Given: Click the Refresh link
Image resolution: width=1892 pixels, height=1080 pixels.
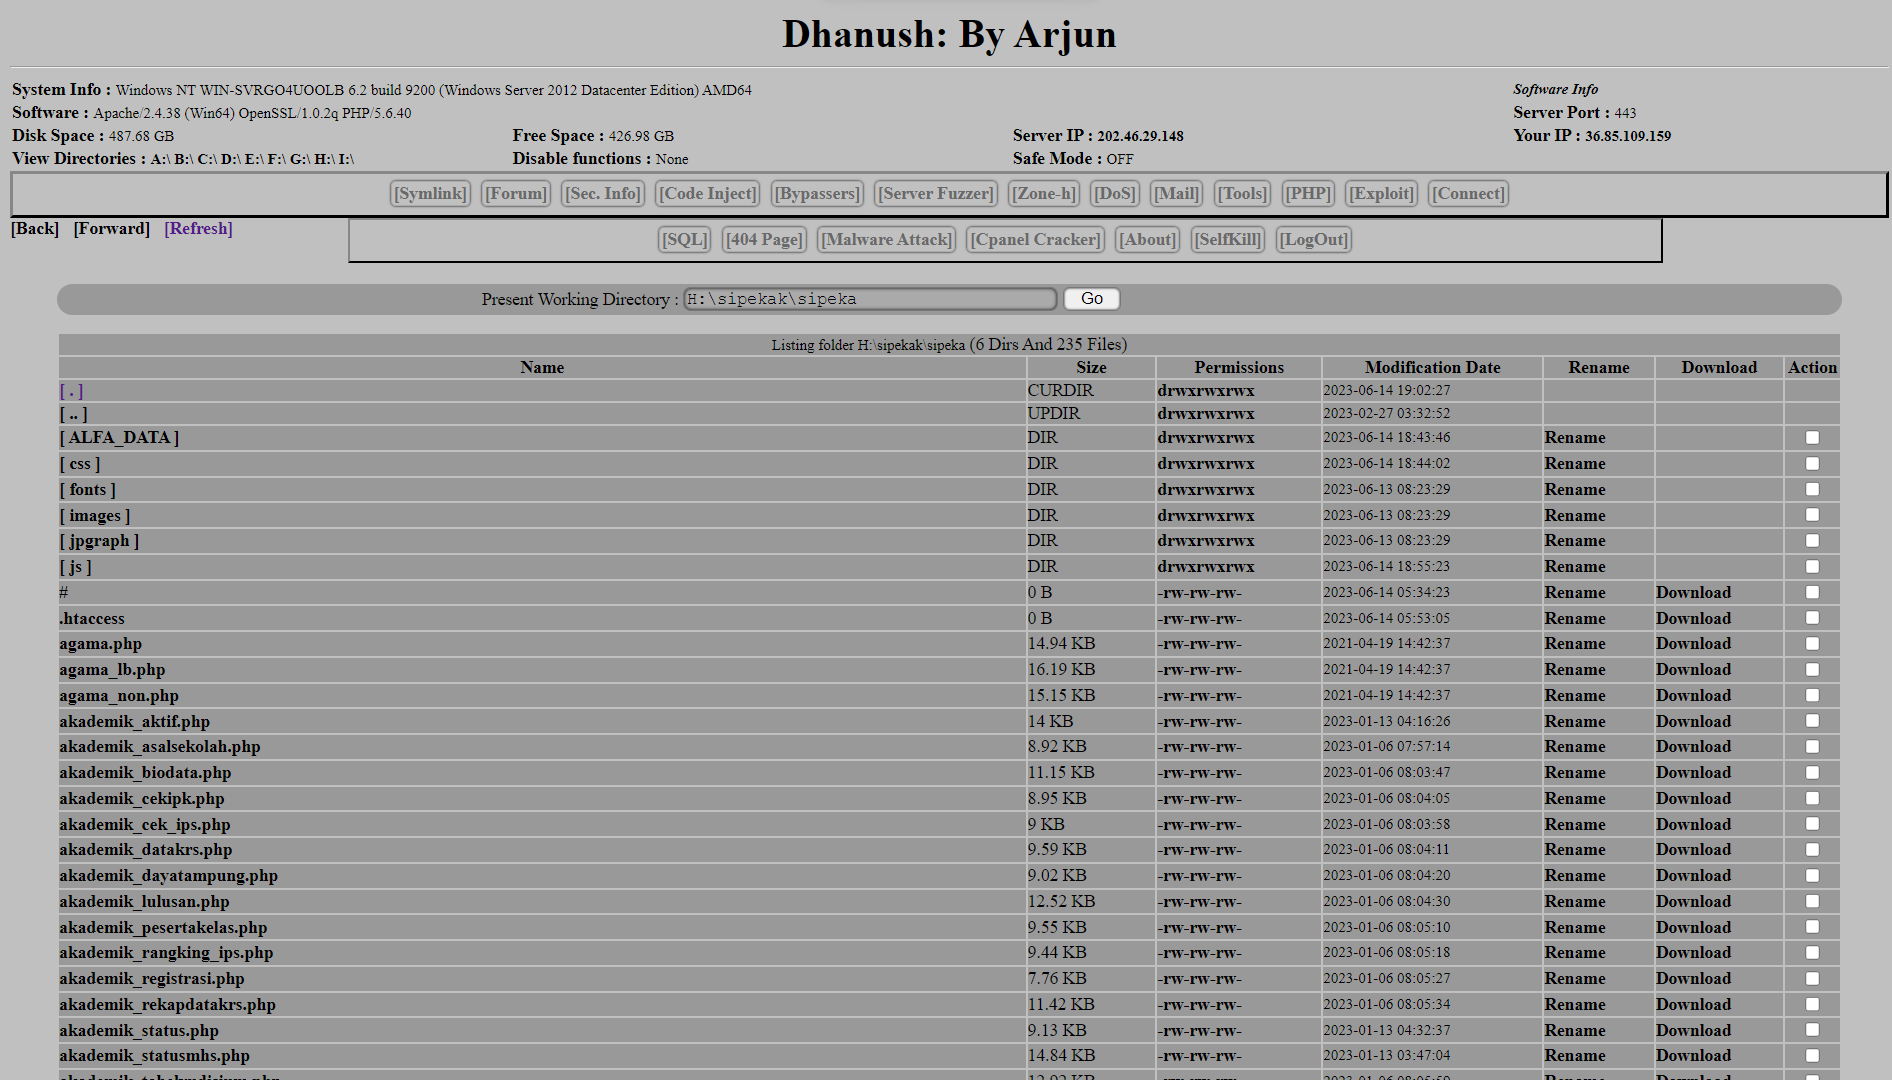Looking at the screenshot, I should (x=198, y=229).
